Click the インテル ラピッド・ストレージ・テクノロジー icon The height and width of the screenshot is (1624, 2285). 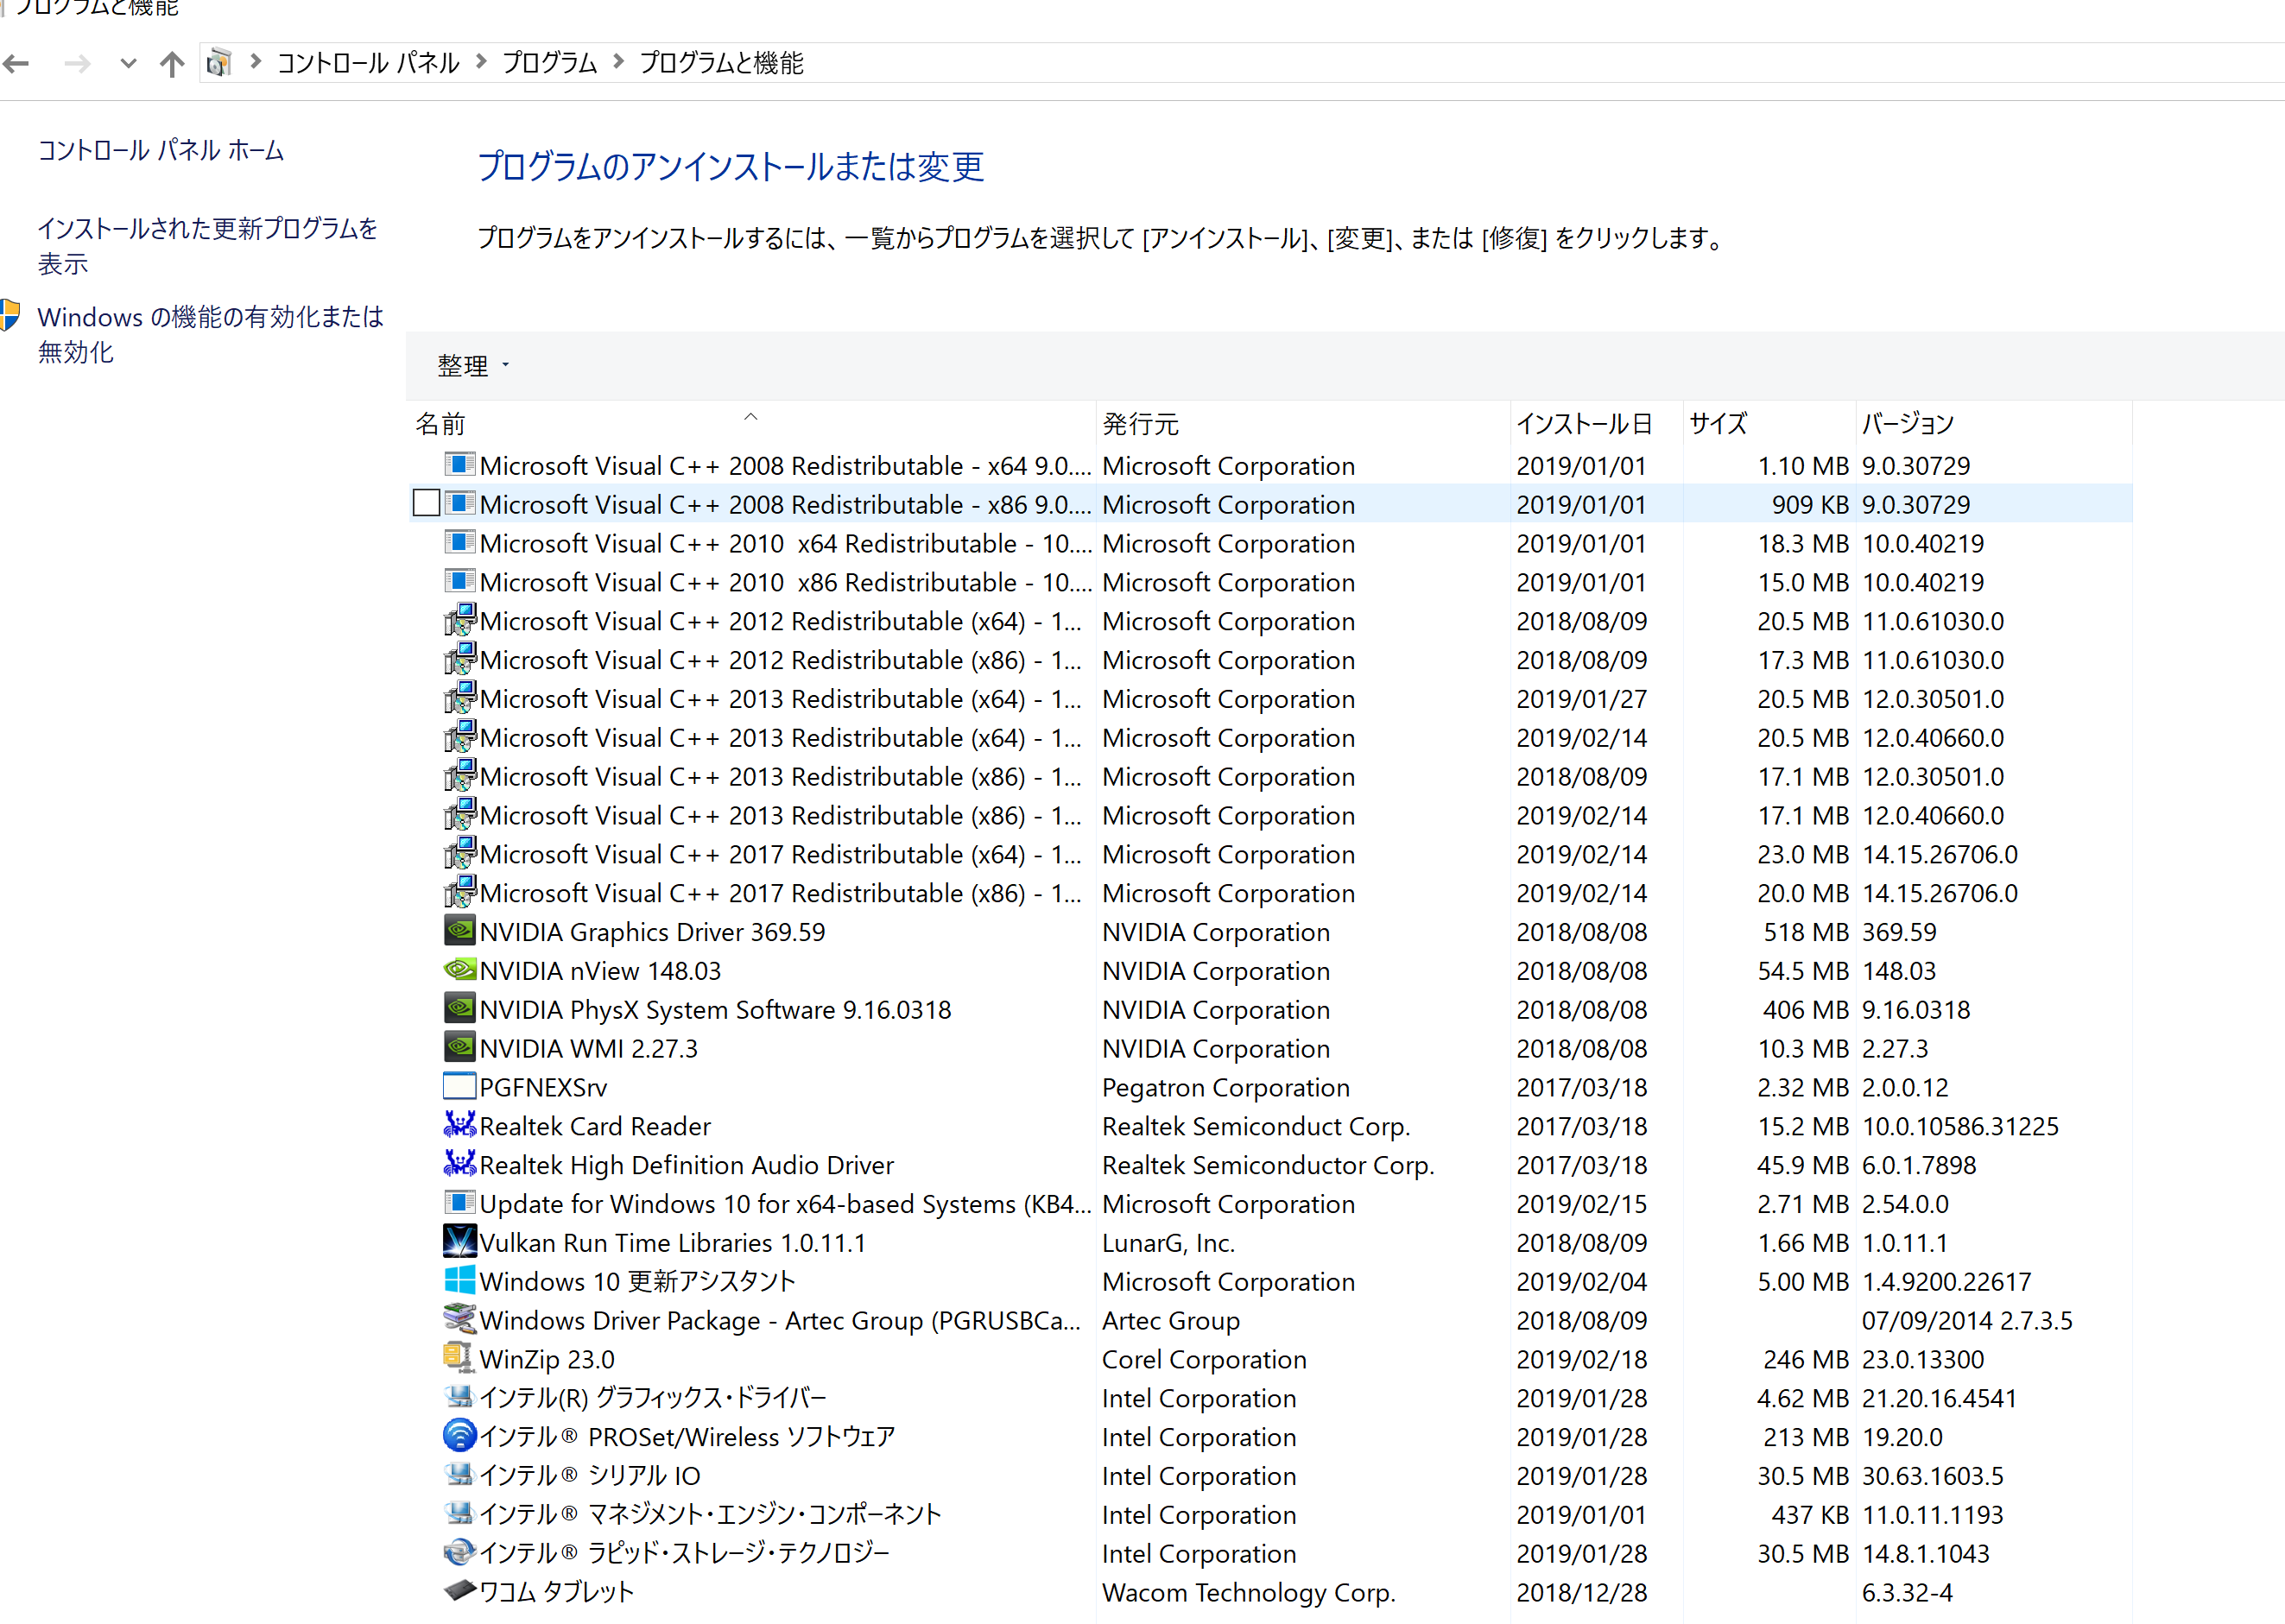[x=459, y=1552]
